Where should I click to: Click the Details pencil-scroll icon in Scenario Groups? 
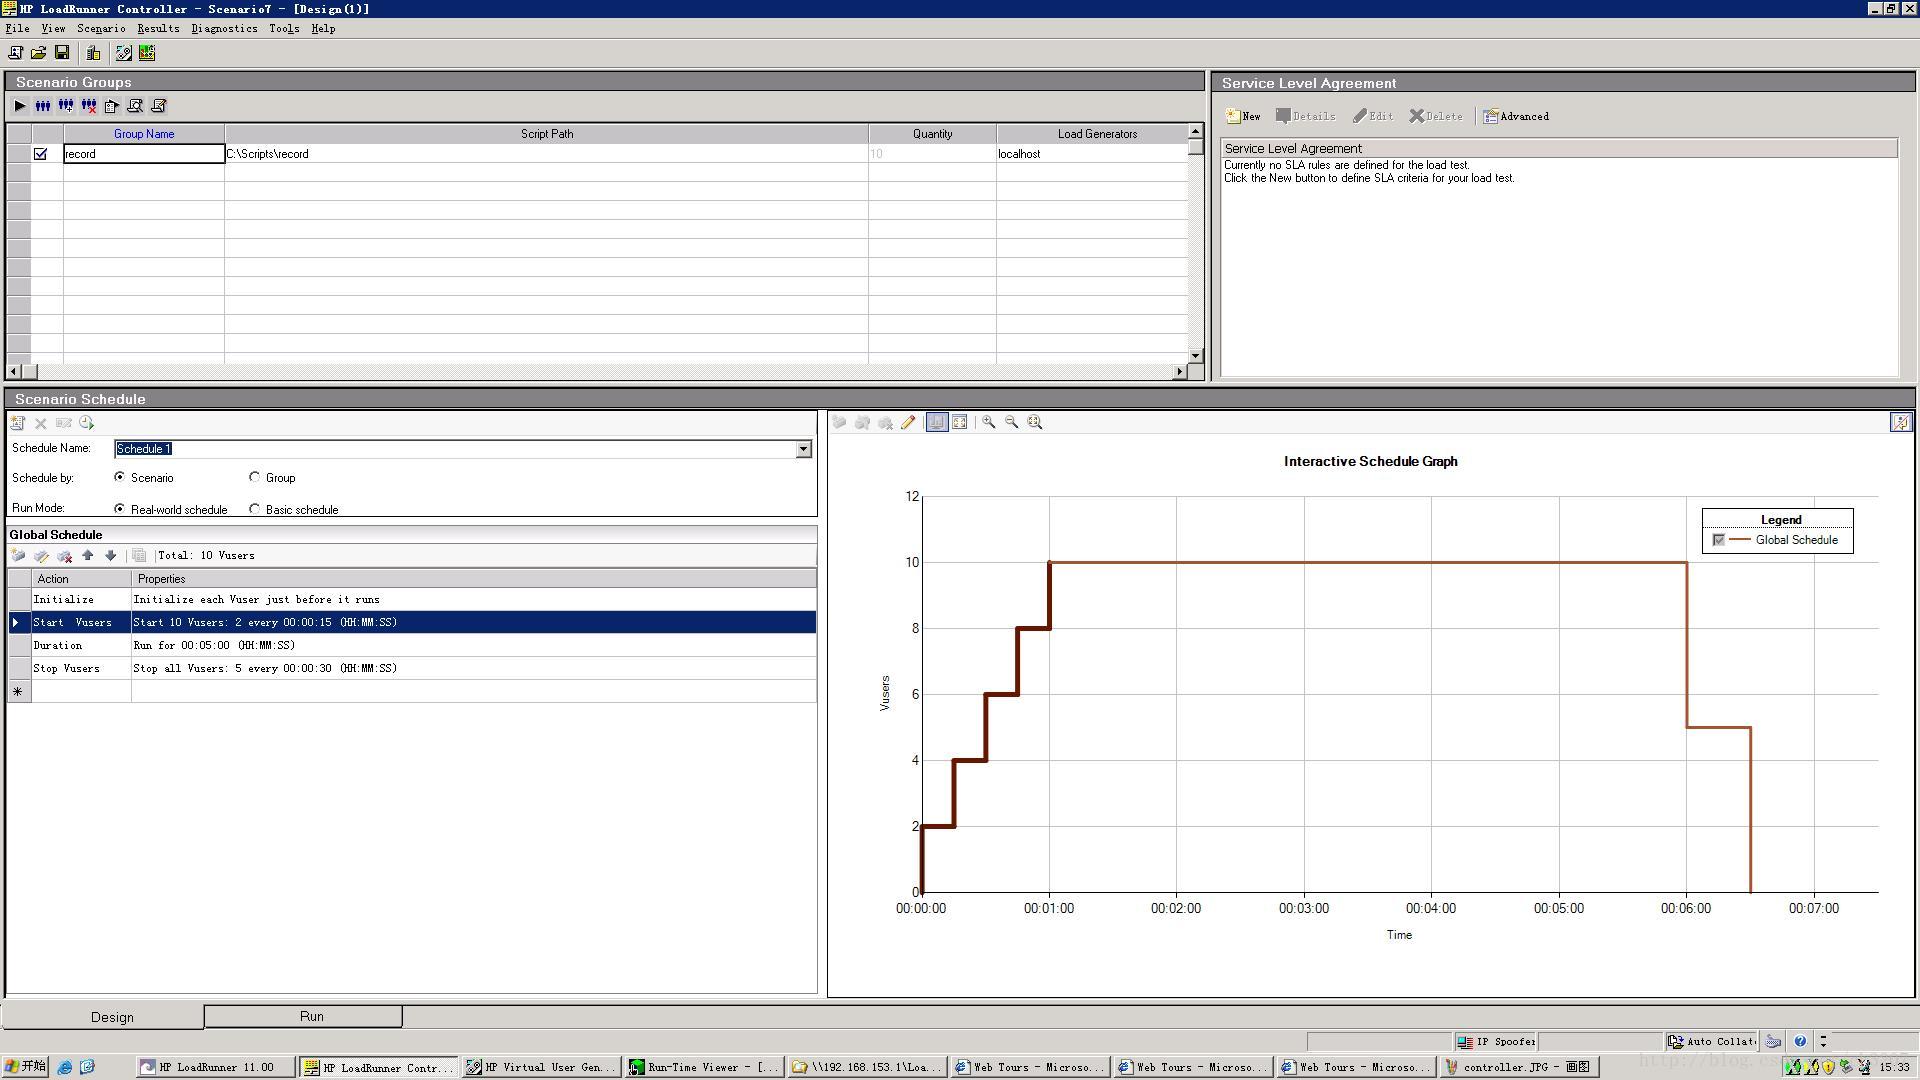click(x=158, y=106)
